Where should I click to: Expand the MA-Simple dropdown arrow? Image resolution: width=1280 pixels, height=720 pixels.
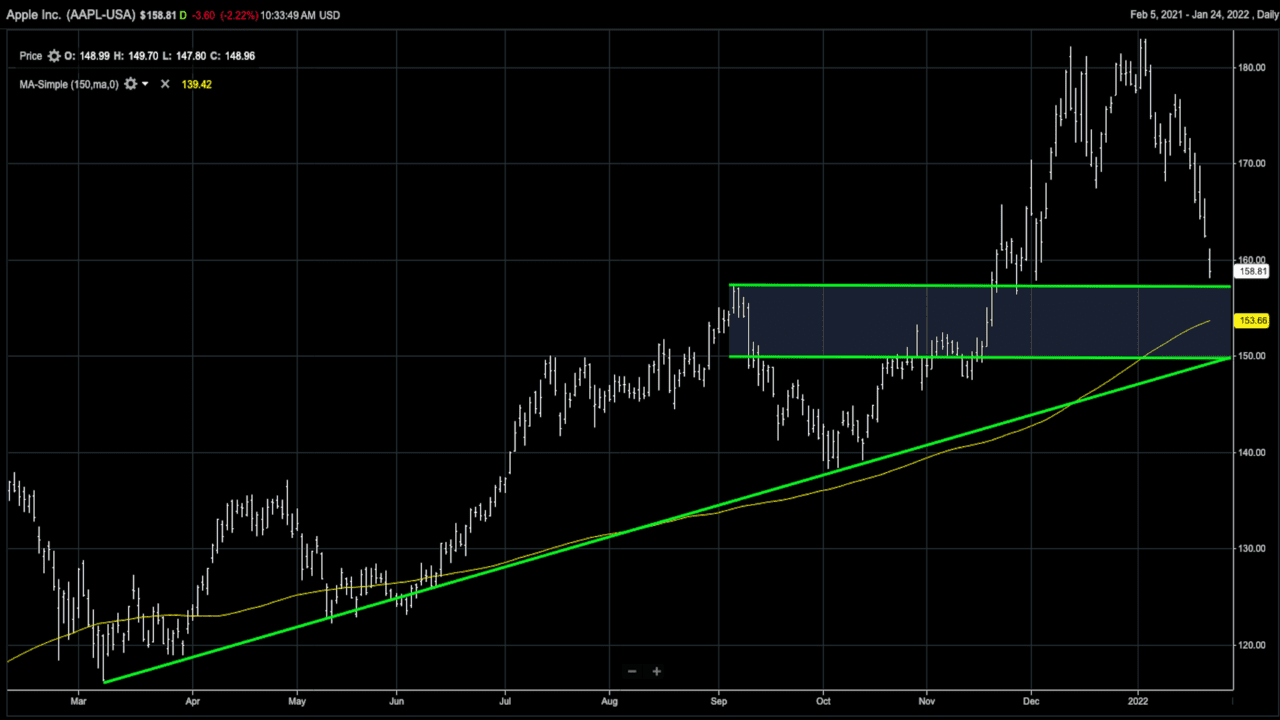pos(146,85)
